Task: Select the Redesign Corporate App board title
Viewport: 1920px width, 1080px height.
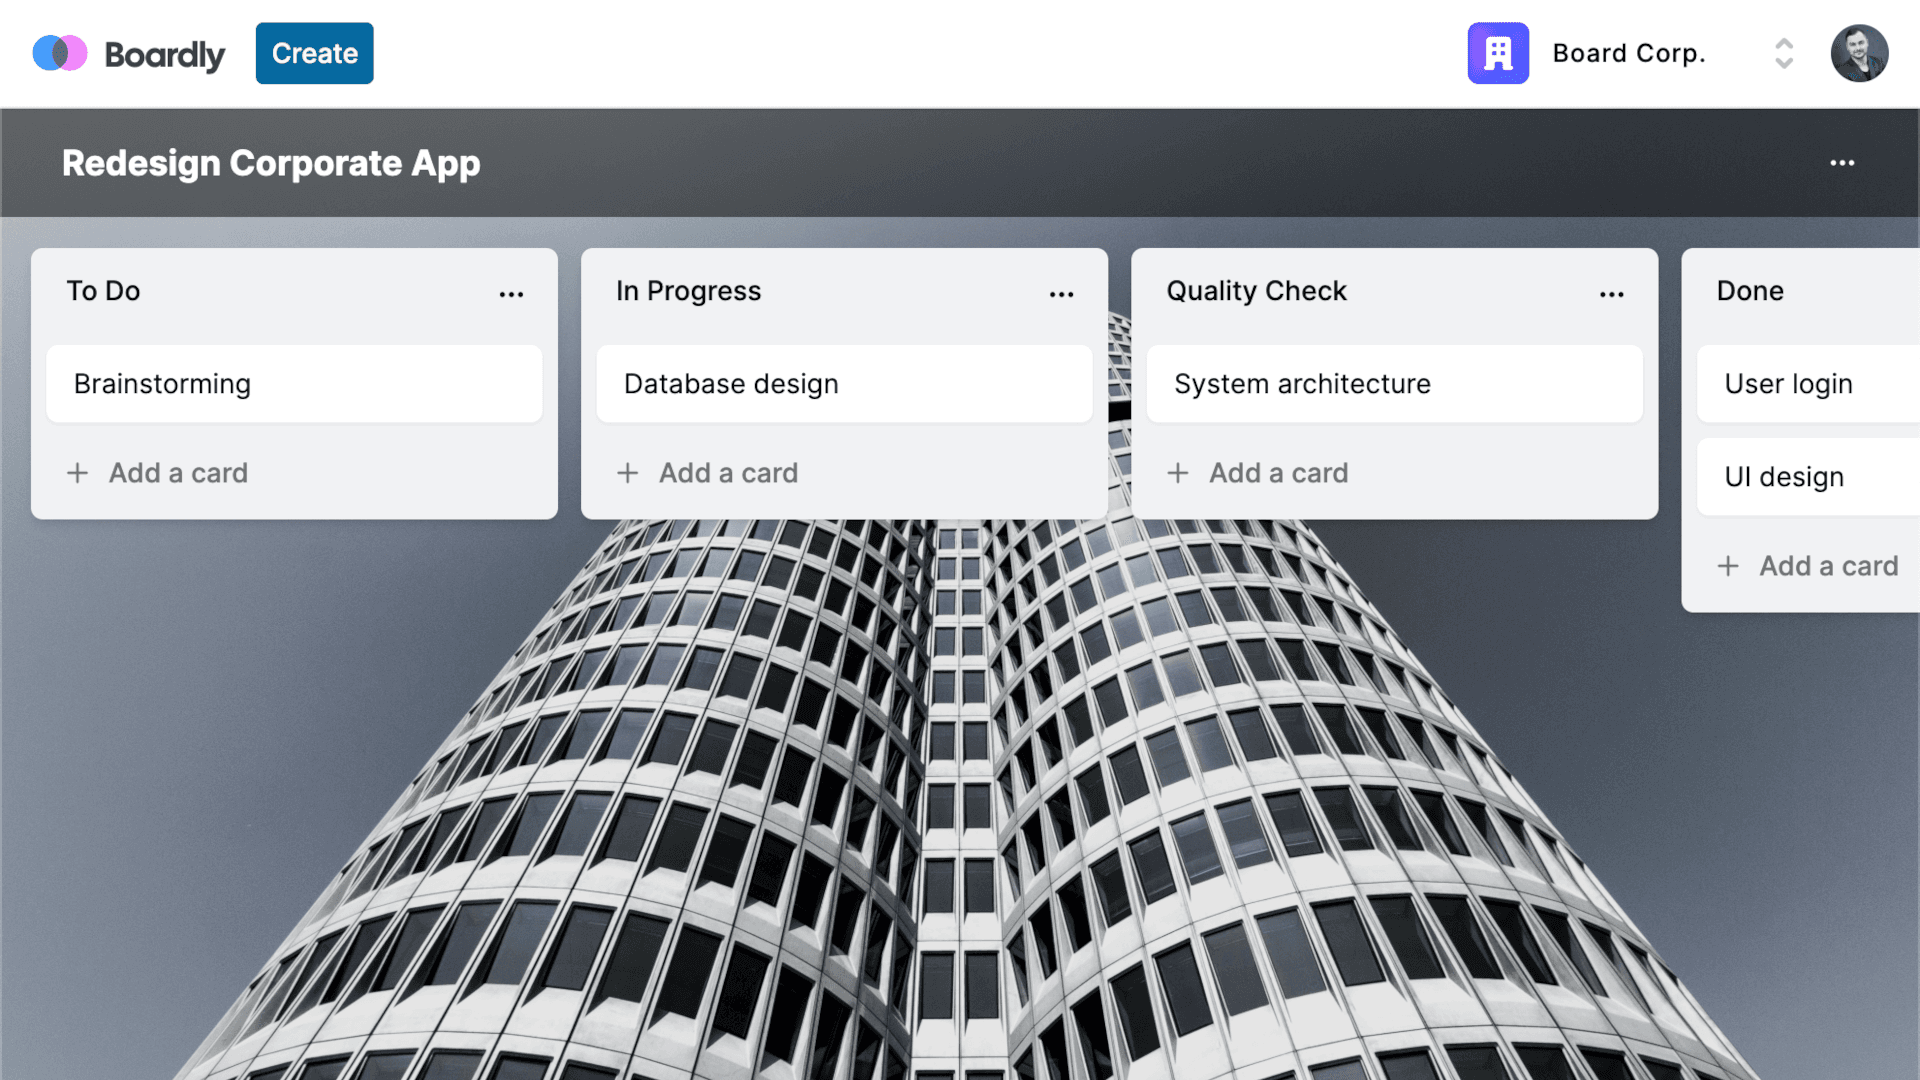Action: coord(270,162)
